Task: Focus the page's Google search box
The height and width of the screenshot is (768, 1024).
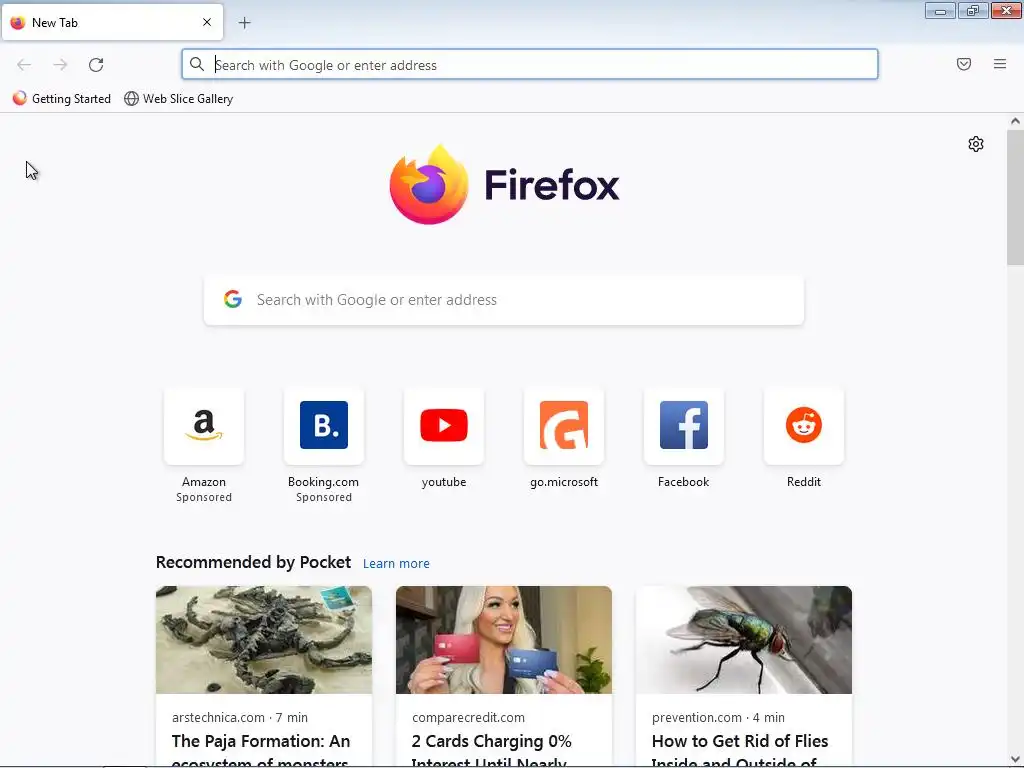Action: [x=504, y=300]
